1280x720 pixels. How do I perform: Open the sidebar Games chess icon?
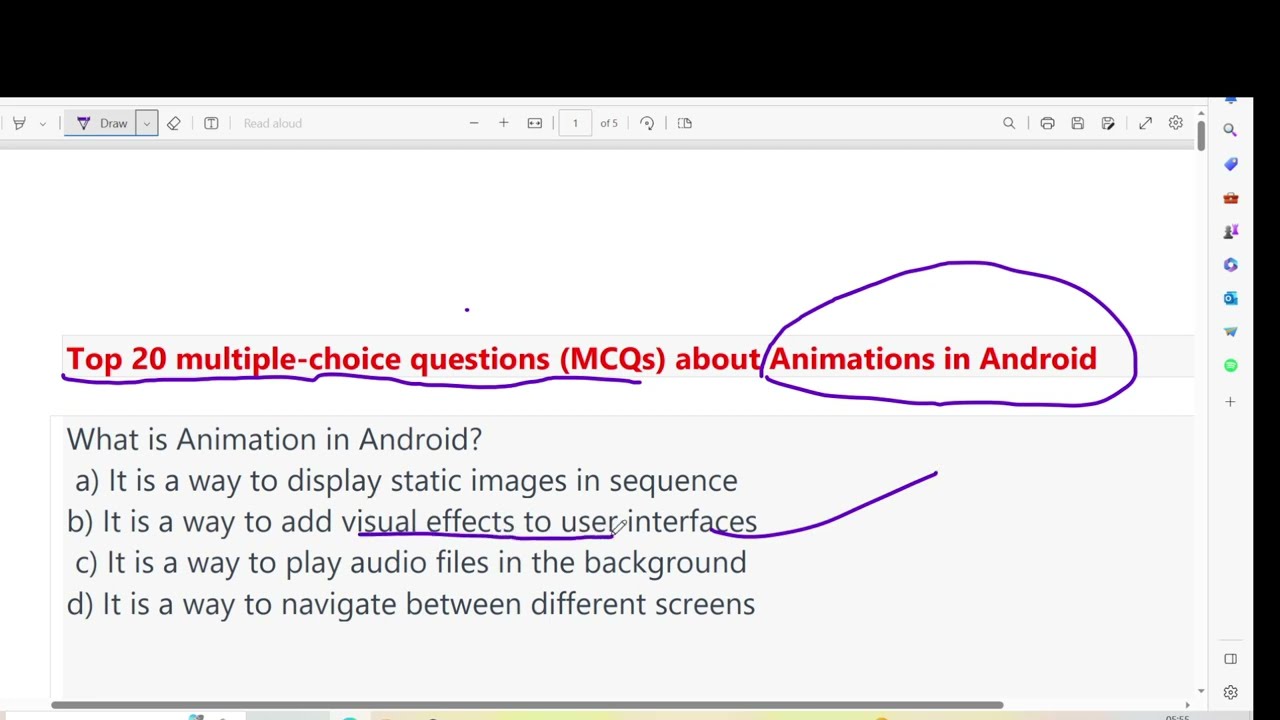(1231, 231)
